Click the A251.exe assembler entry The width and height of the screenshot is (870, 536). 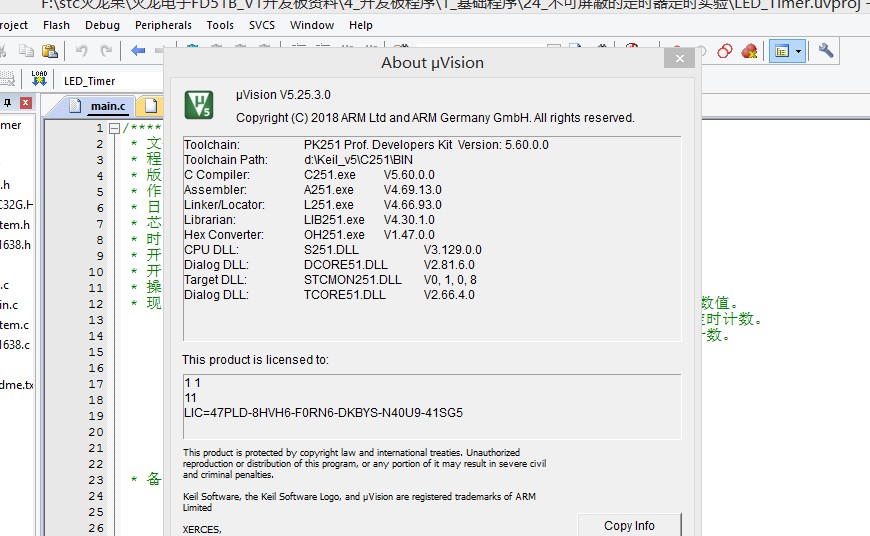328,190
